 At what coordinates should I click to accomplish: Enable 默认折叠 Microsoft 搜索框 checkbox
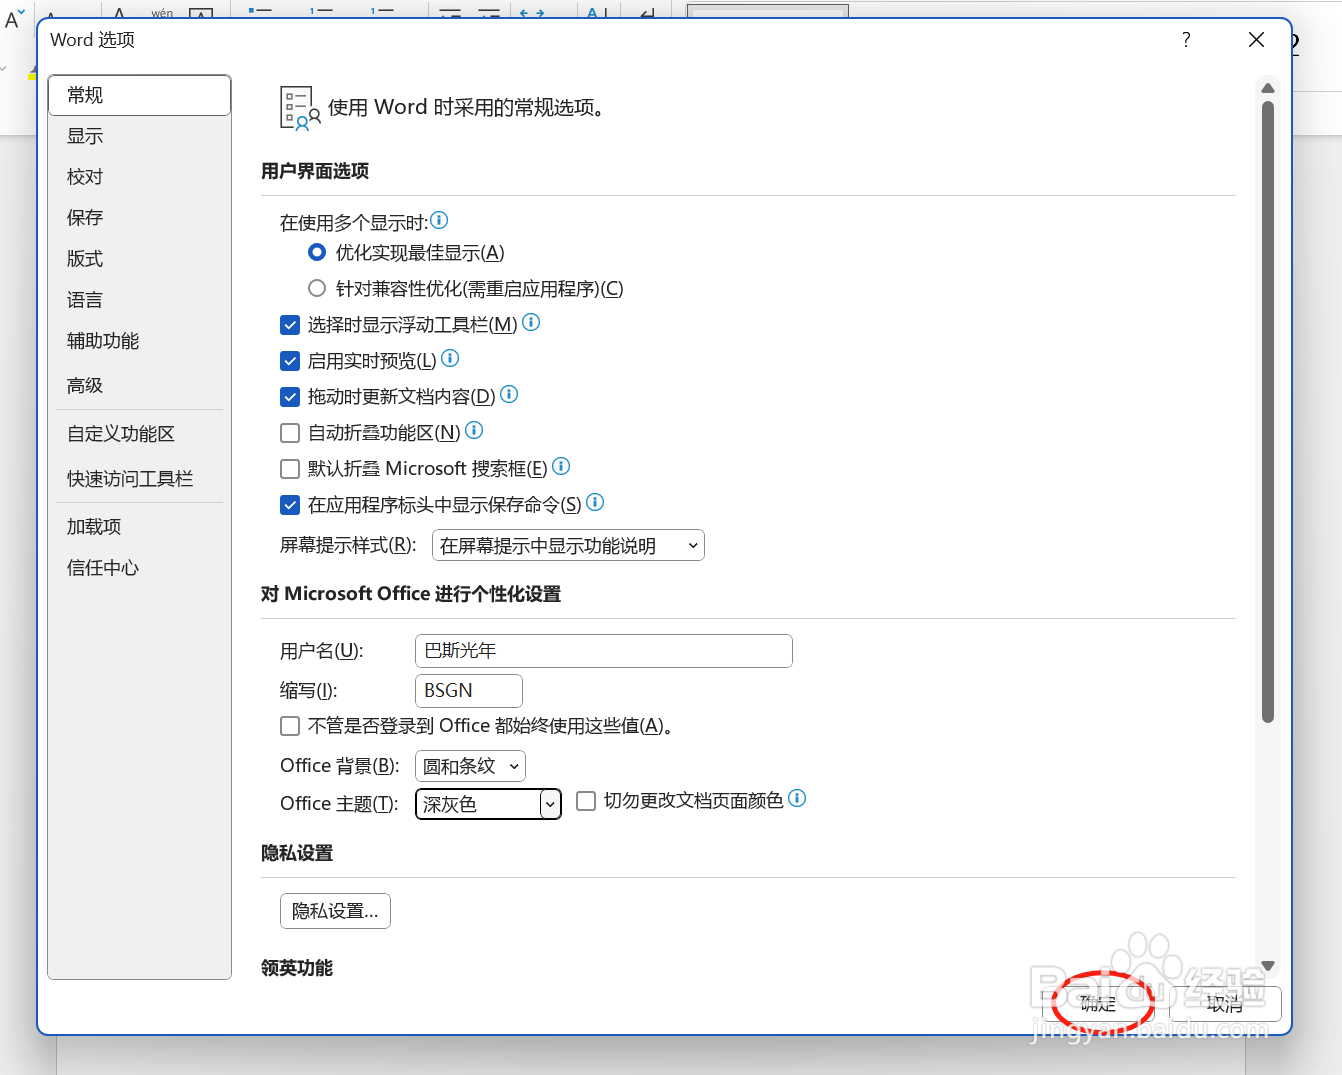point(290,469)
